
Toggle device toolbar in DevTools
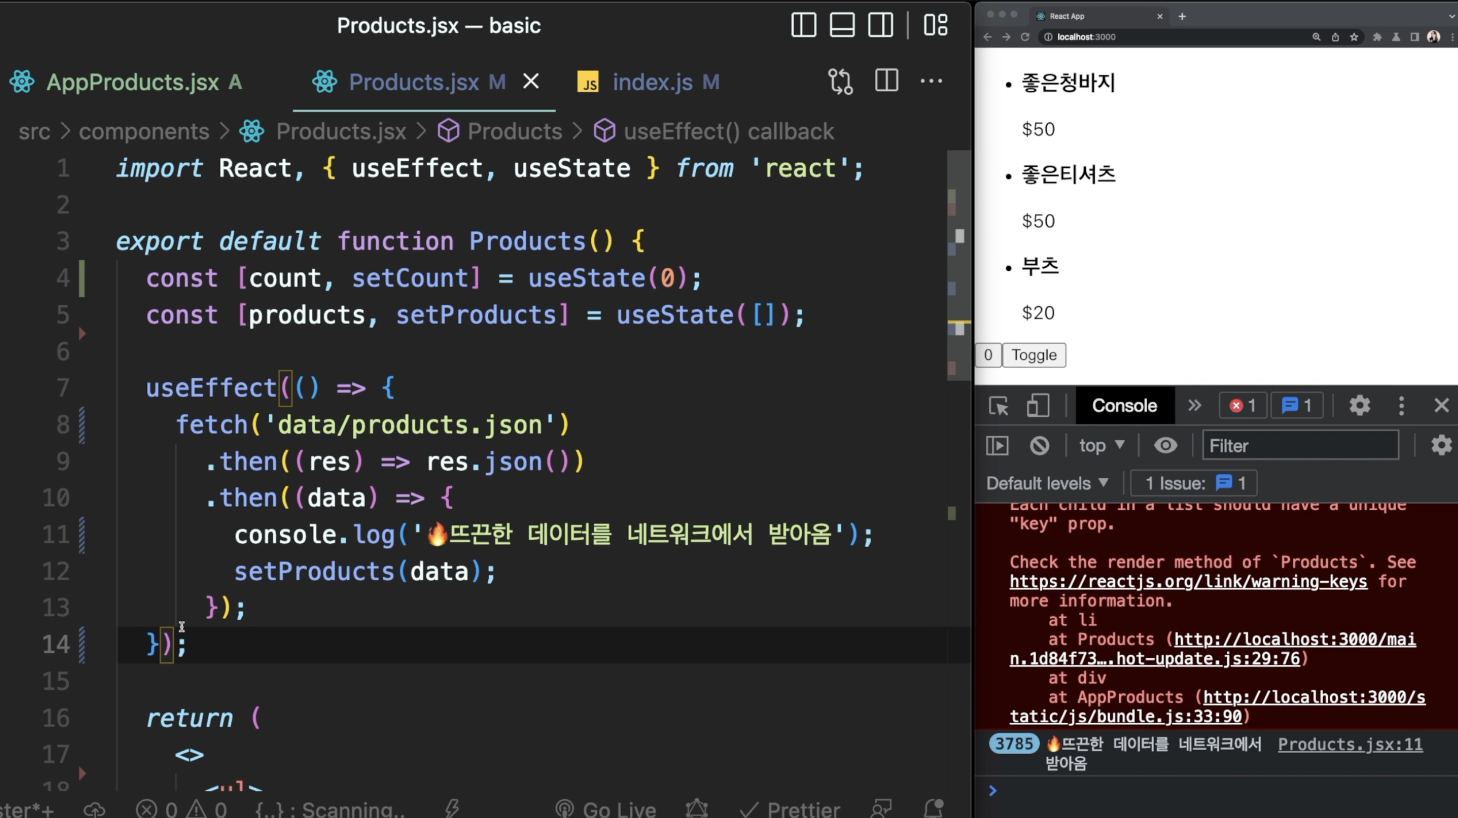tap(1038, 405)
